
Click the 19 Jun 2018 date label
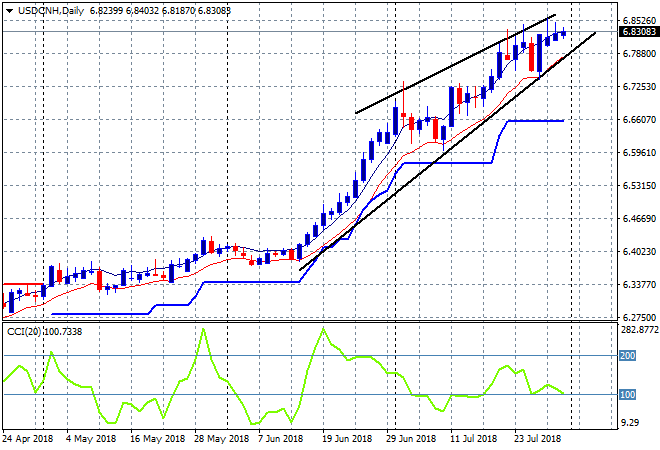click(x=344, y=438)
